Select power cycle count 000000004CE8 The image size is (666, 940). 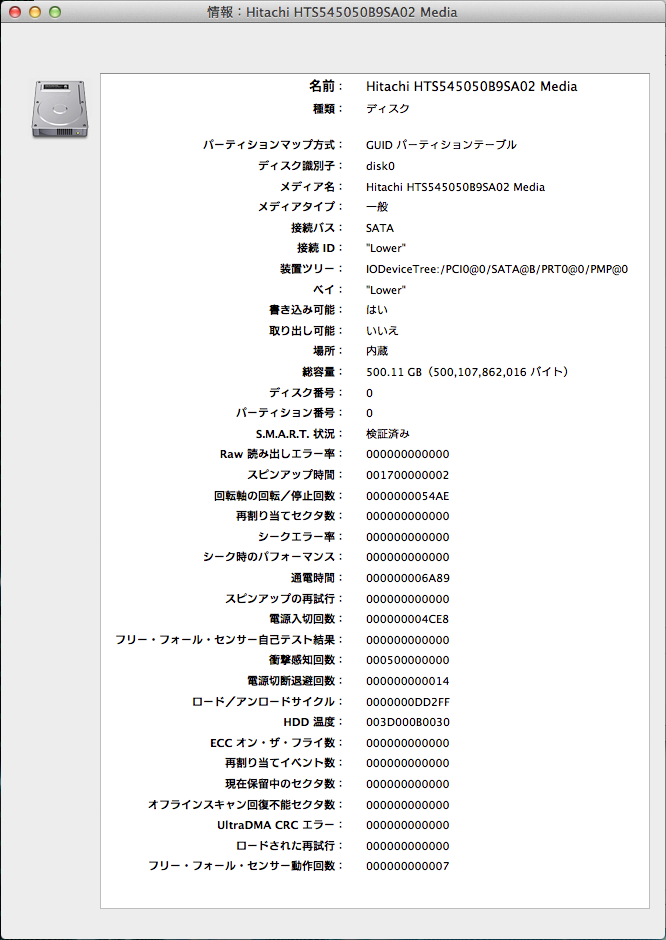point(408,619)
